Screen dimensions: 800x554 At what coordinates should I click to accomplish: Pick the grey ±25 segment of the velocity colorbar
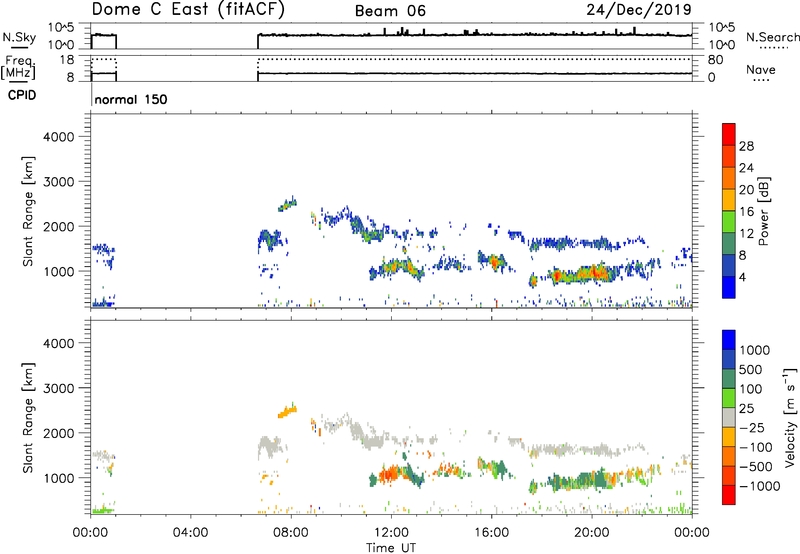pos(729,418)
